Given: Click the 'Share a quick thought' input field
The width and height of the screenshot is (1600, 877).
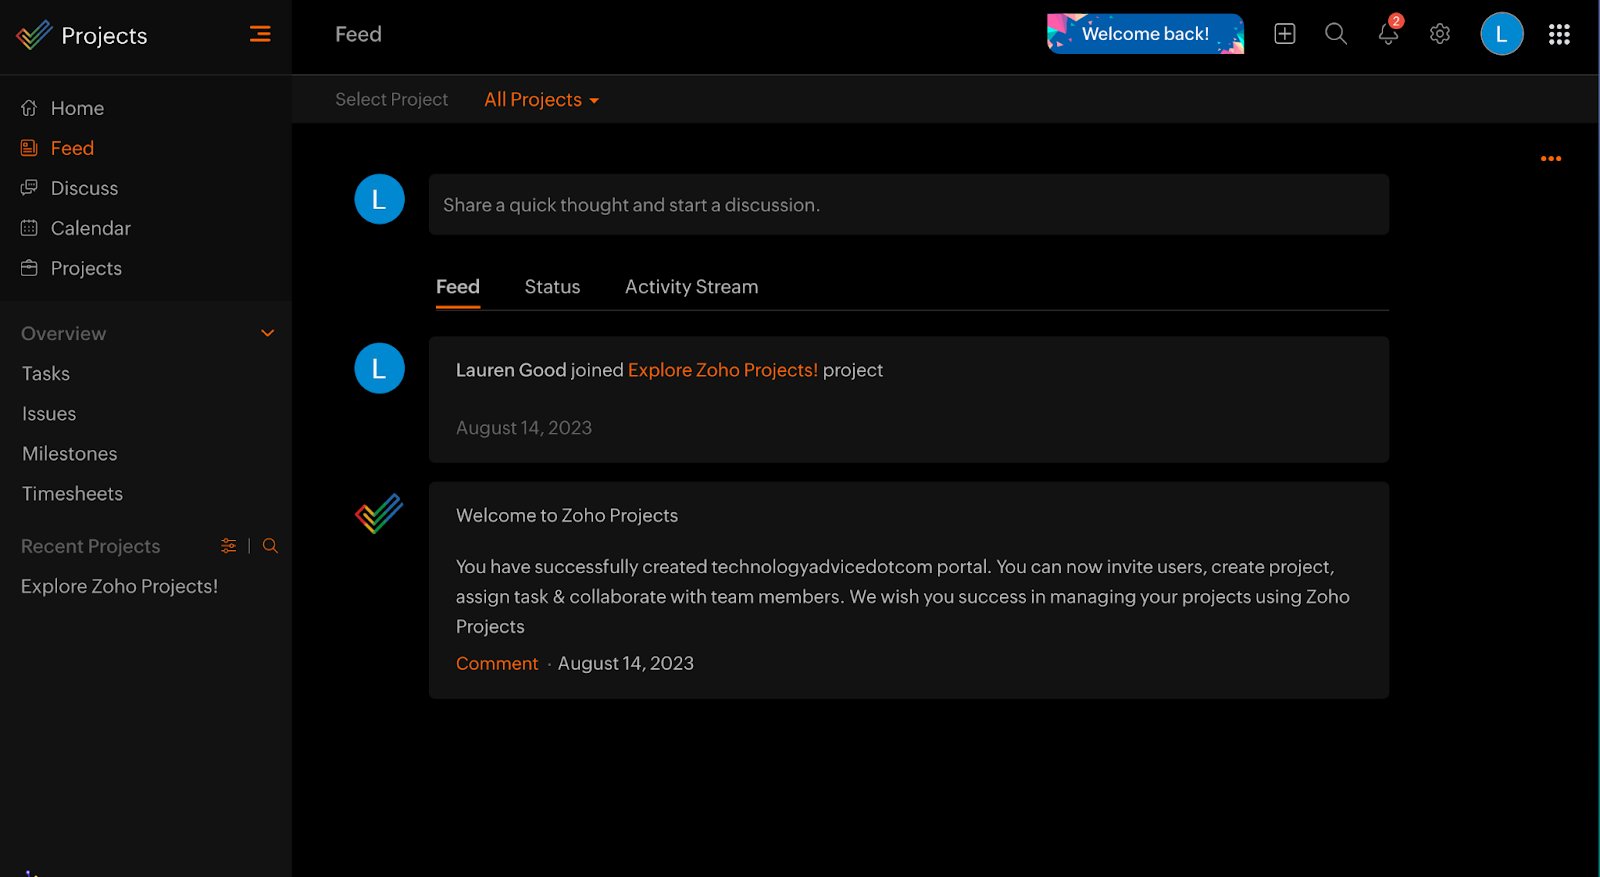Looking at the screenshot, I should click(909, 205).
